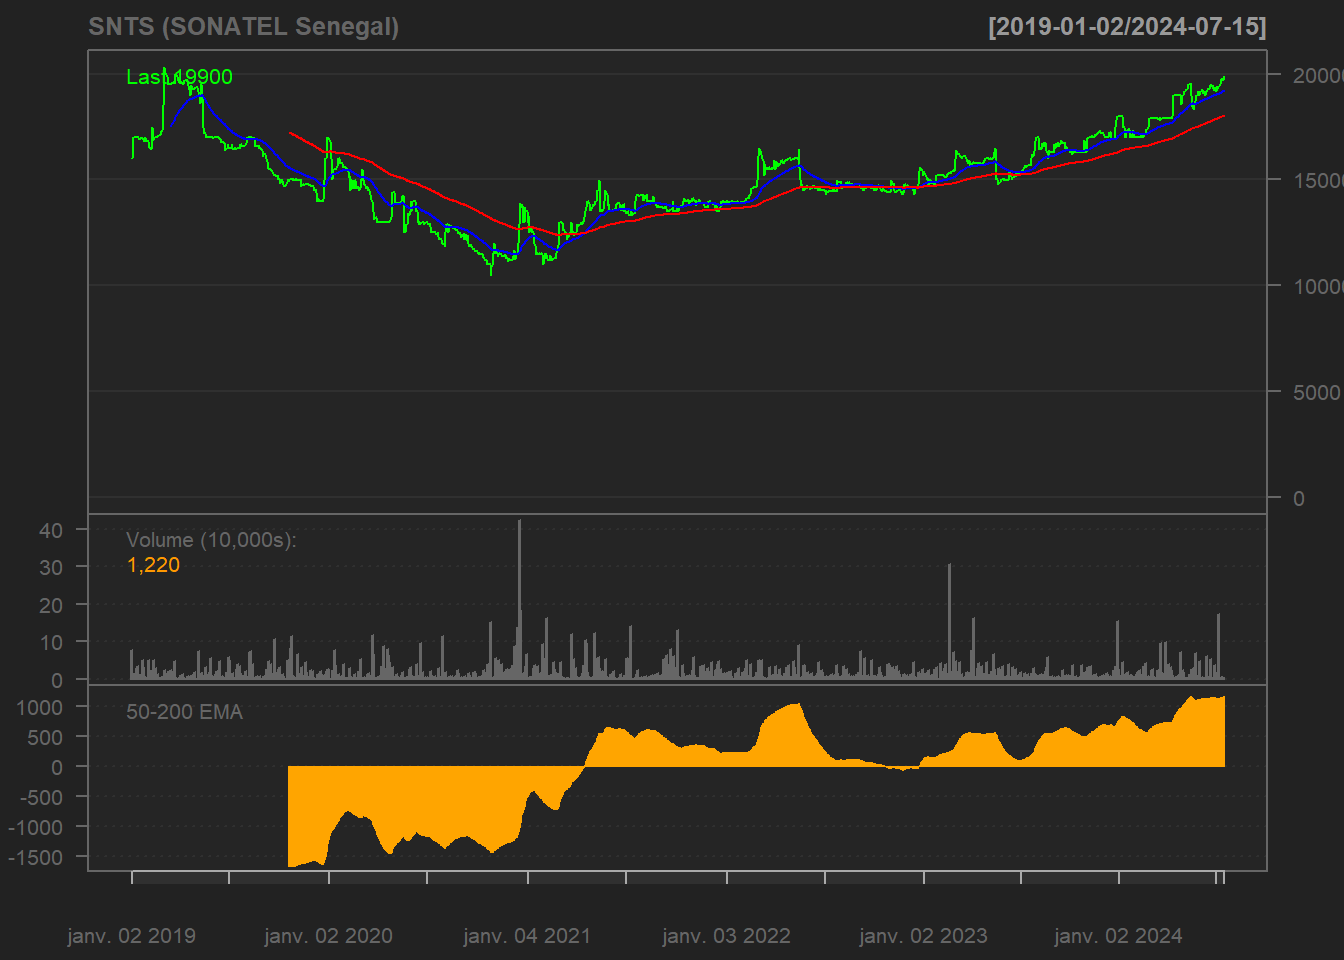Select the orange 1,220 volume value
This screenshot has width=1344, height=960.
pyautogui.click(x=153, y=565)
